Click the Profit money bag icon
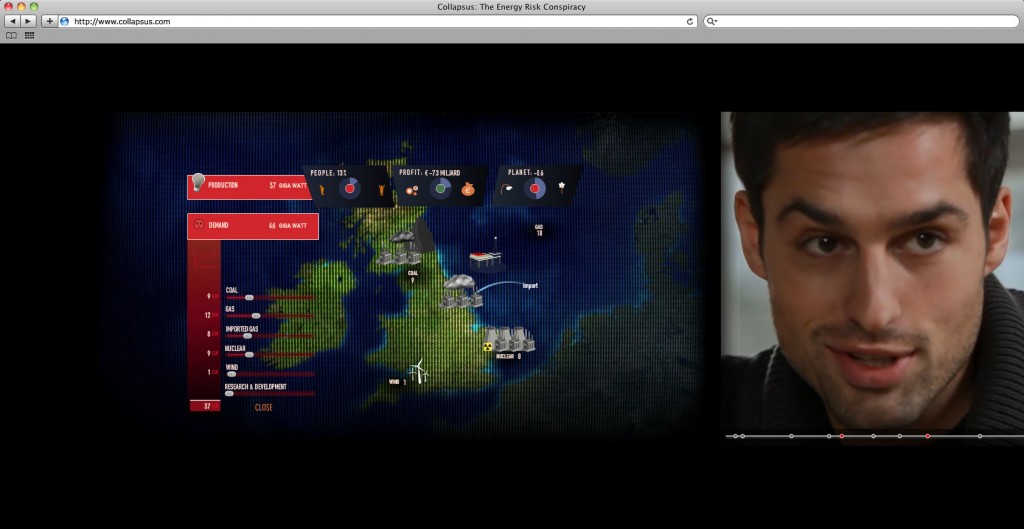1024x529 pixels. (468, 188)
